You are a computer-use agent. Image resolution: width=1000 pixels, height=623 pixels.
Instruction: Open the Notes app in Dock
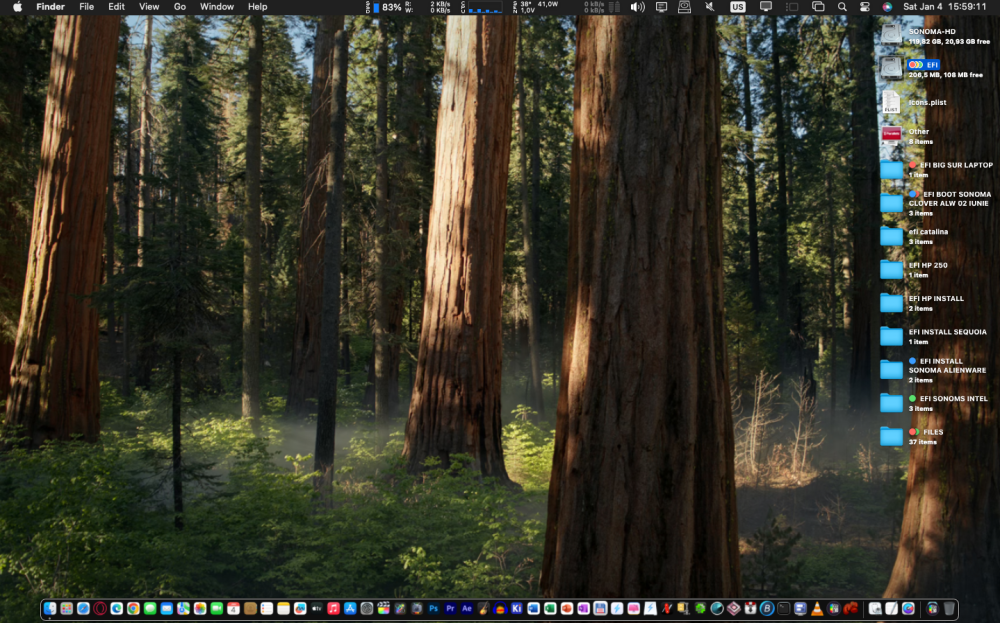pos(283,608)
